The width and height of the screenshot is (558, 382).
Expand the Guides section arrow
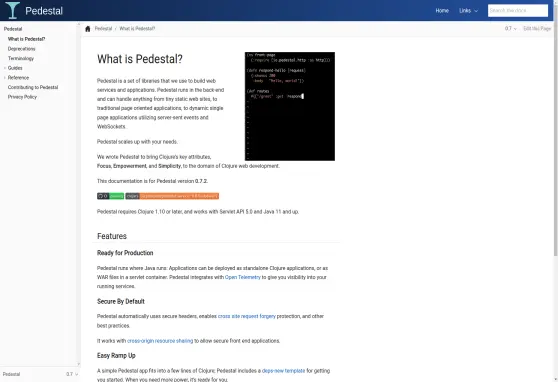point(5,68)
